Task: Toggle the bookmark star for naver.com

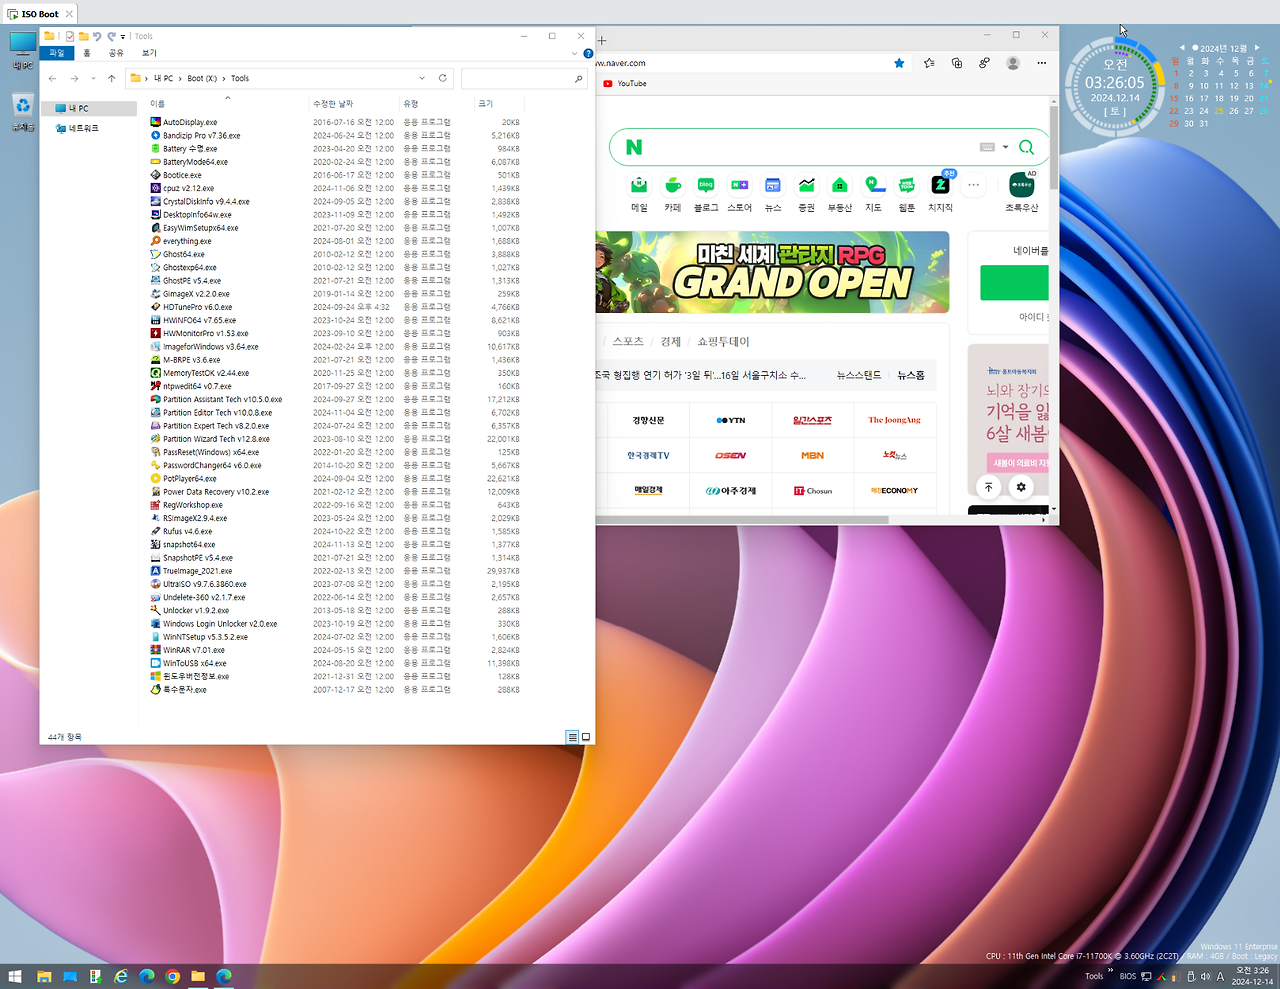Action: tap(899, 63)
